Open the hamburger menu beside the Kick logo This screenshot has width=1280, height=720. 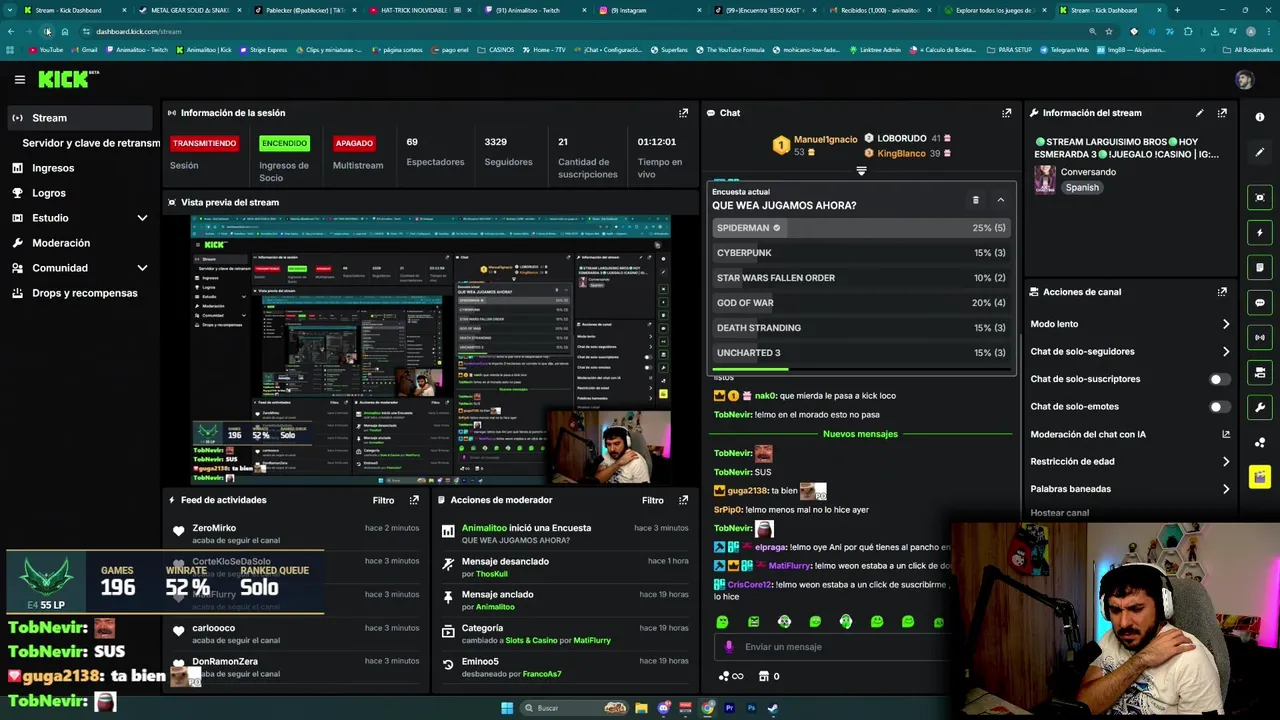pyautogui.click(x=19, y=79)
